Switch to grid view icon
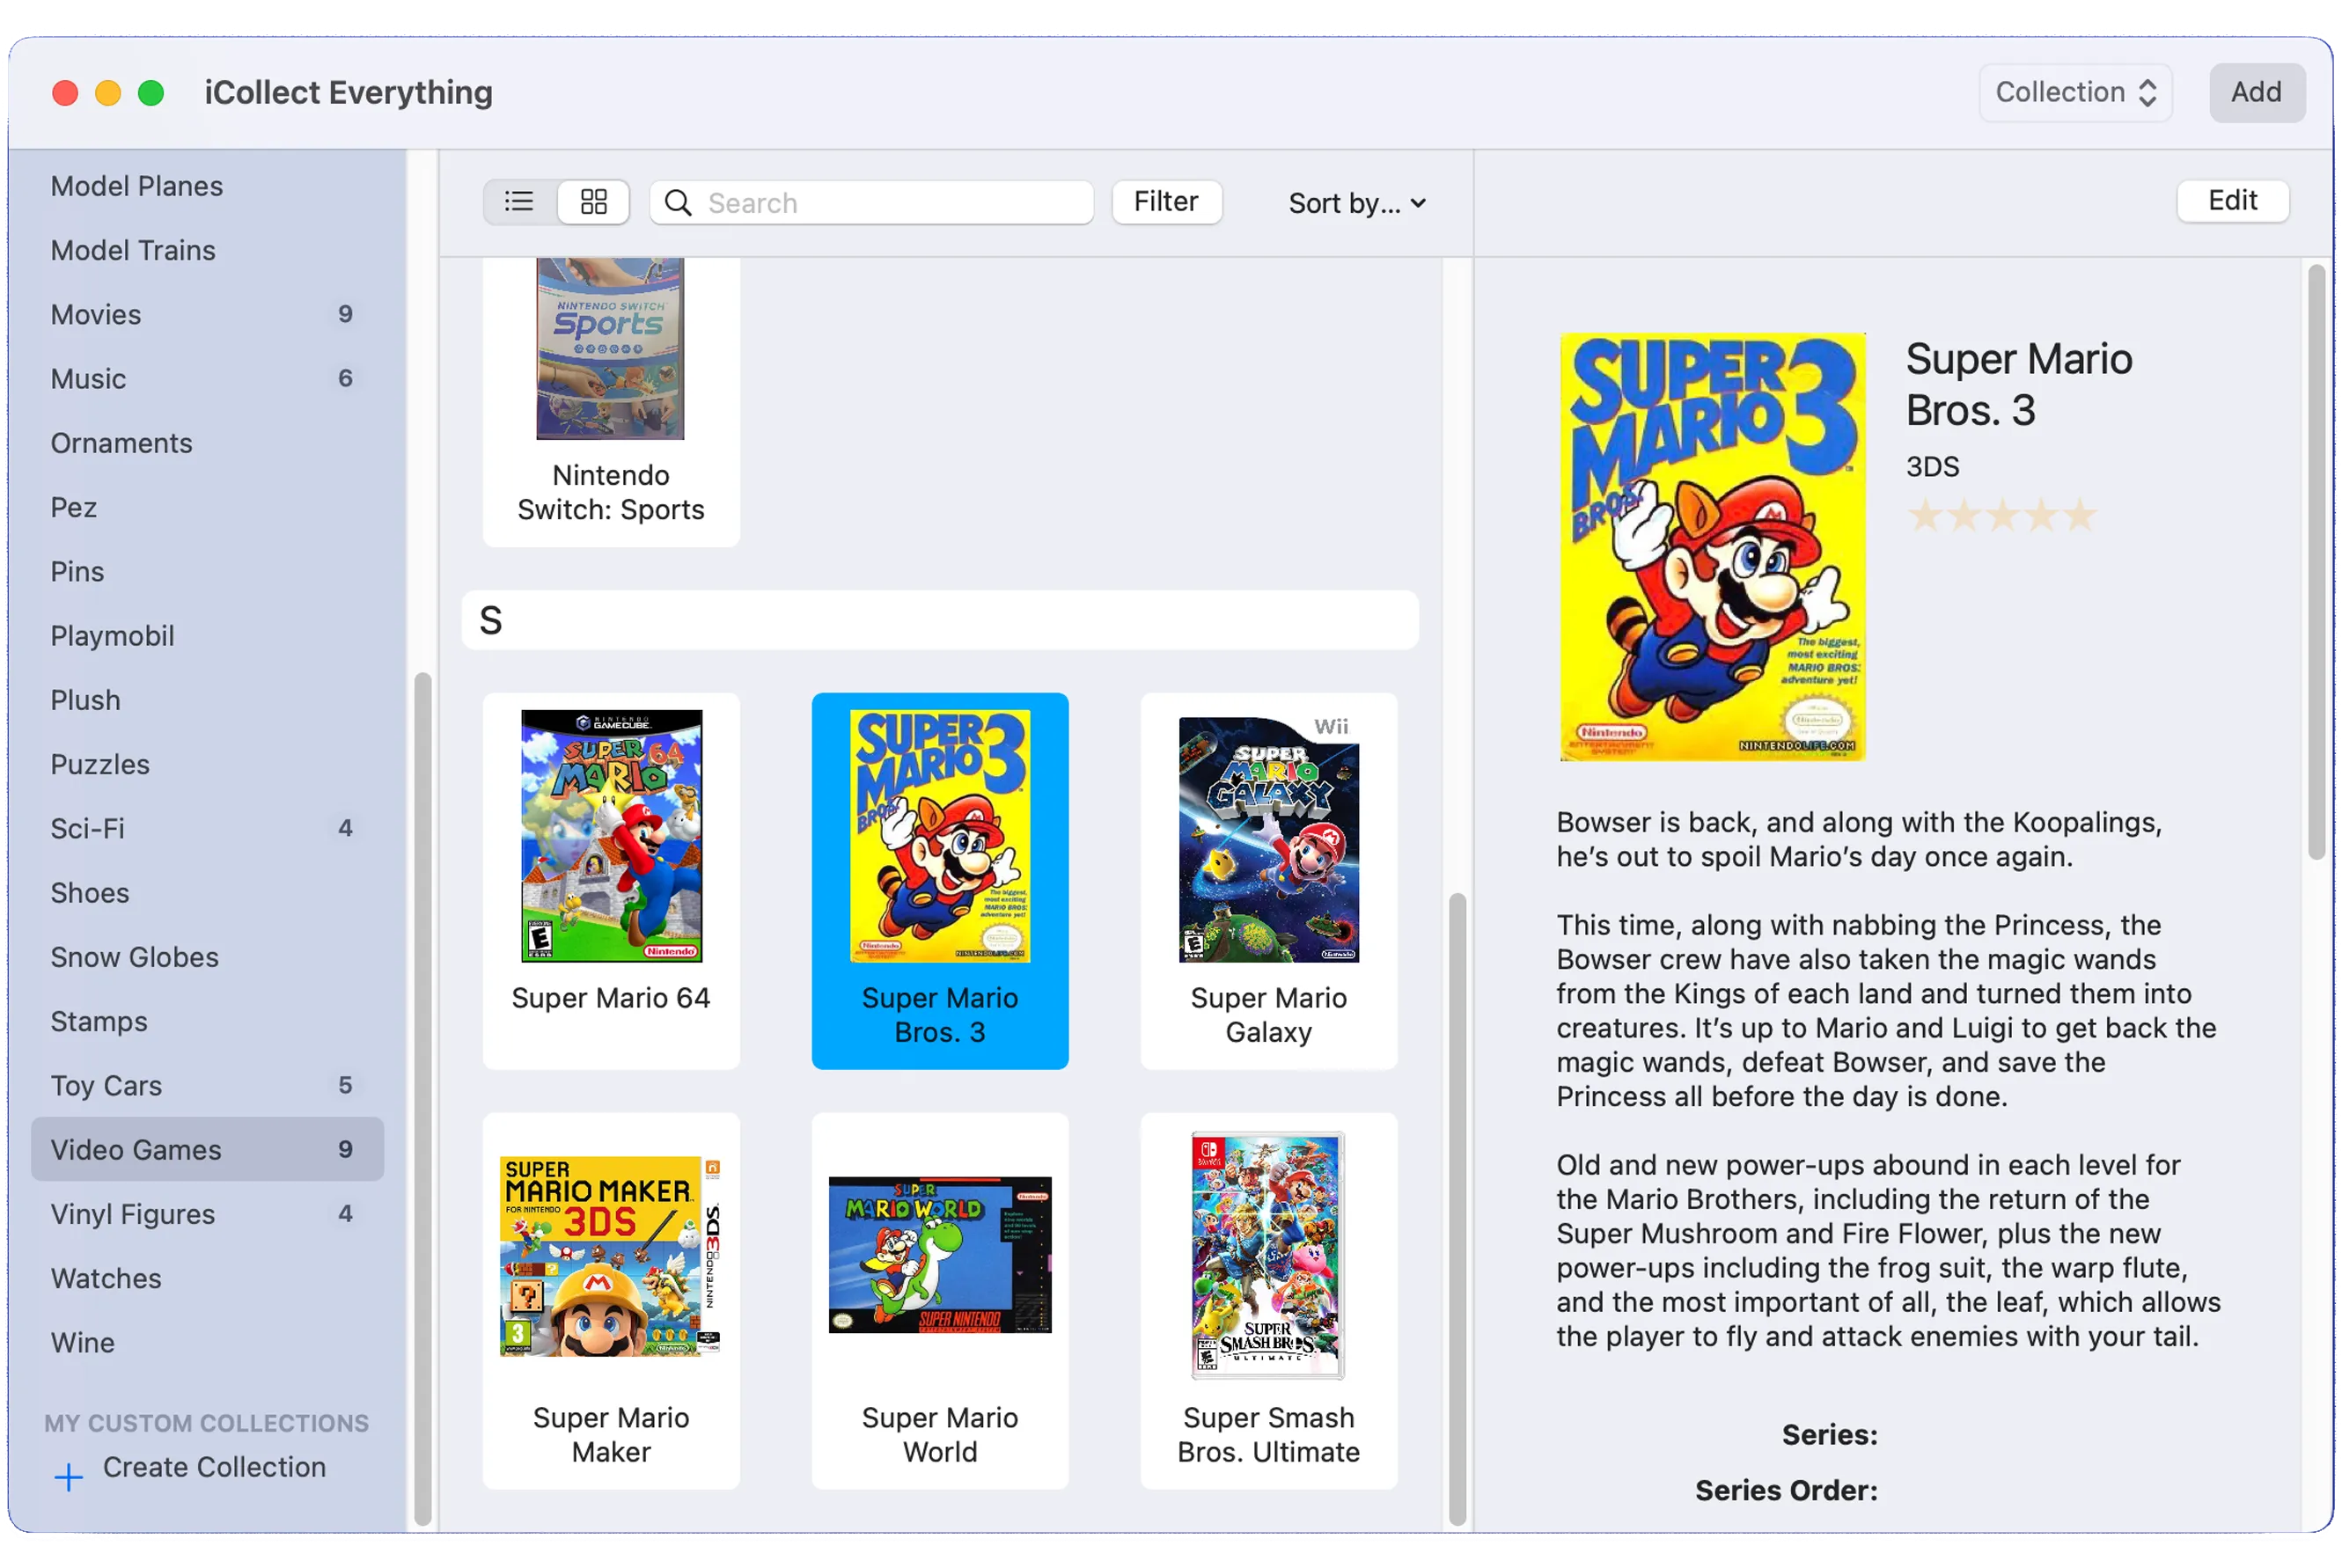This screenshot has height=1568, width=2342. coord(594,202)
